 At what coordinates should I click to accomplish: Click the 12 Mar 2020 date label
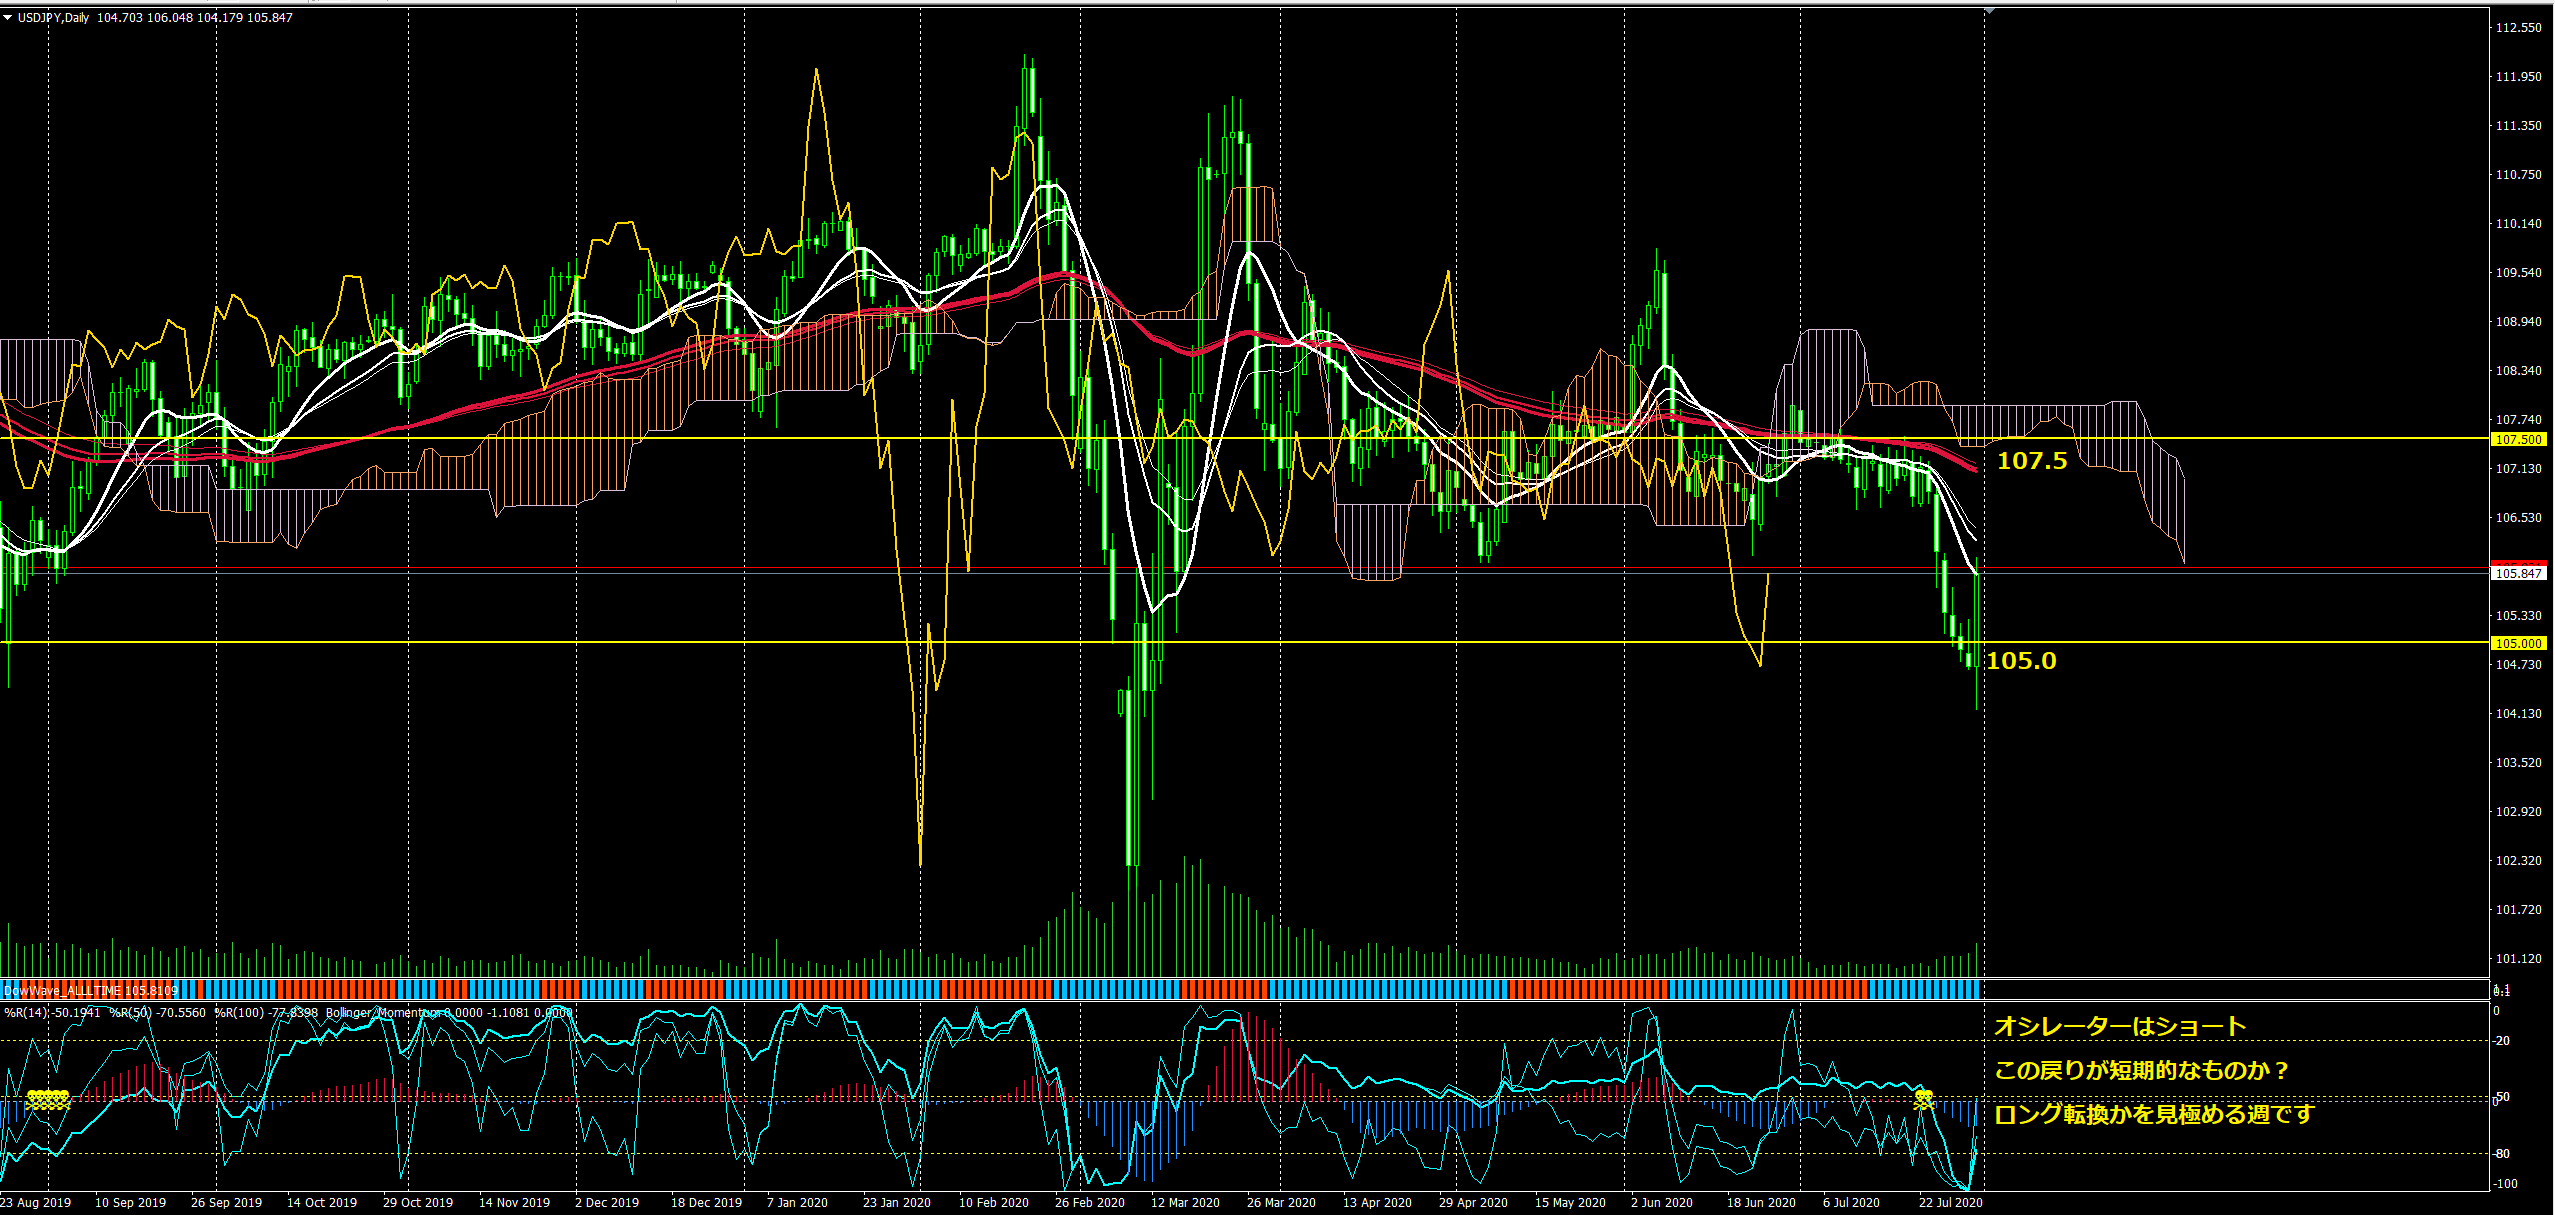1184,1202
